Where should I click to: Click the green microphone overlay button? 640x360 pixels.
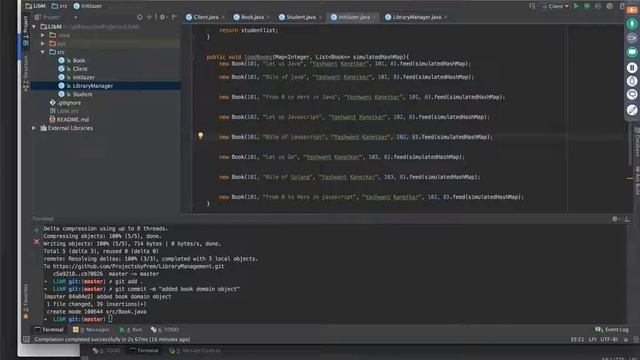pyautogui.click(x=632, y=24)
